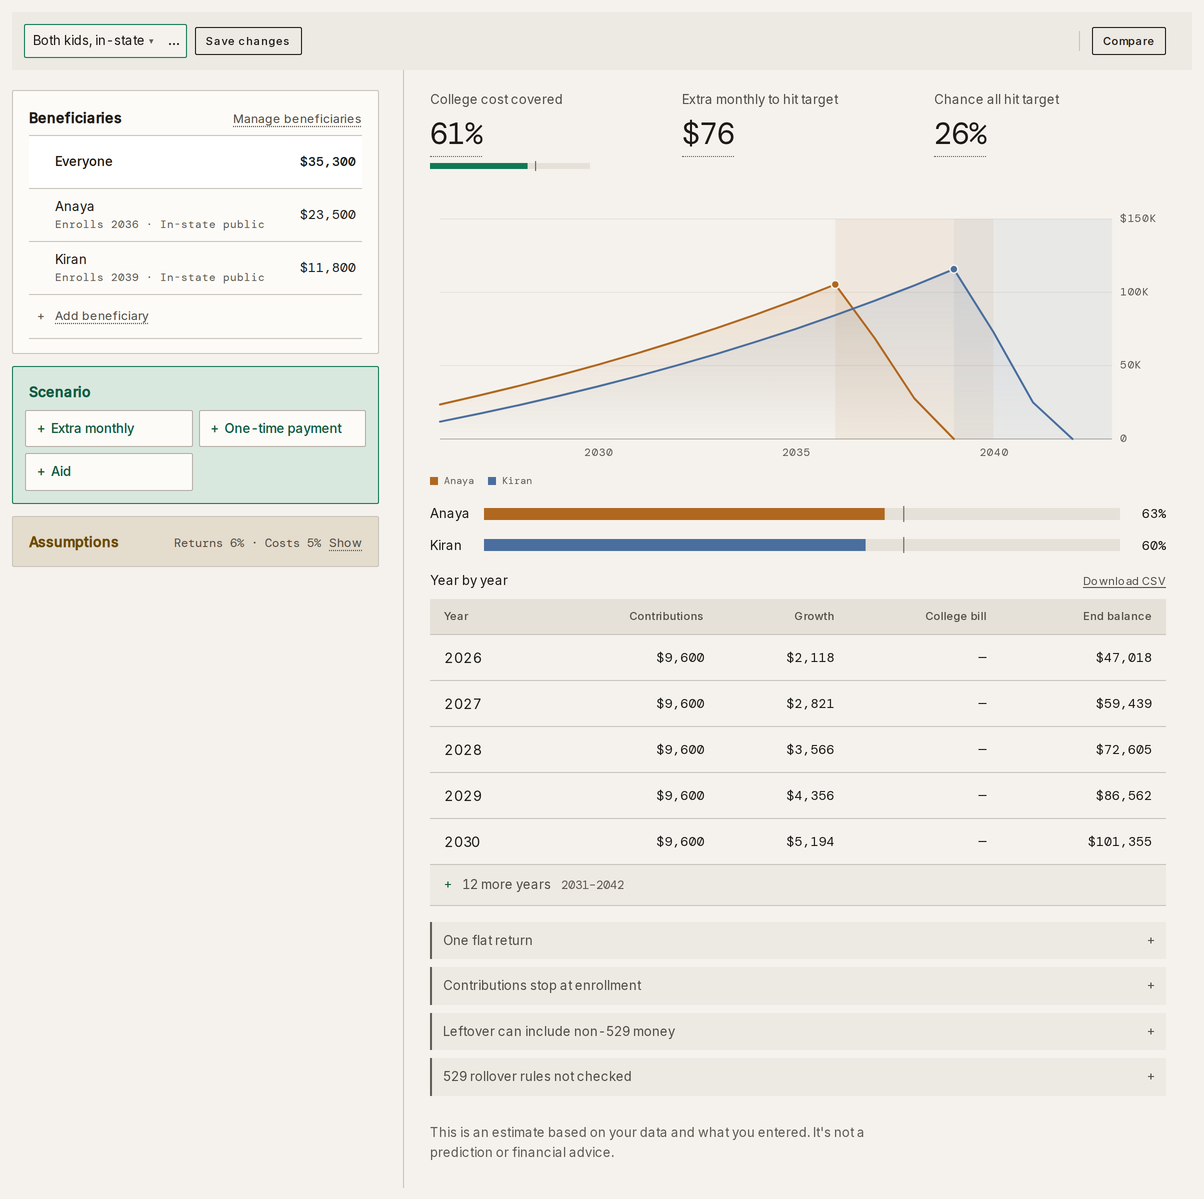This screenshot has width=1204, height=1199.
Task: Click the plus icon beside Add beneficiary
Action: pos(41,316)
